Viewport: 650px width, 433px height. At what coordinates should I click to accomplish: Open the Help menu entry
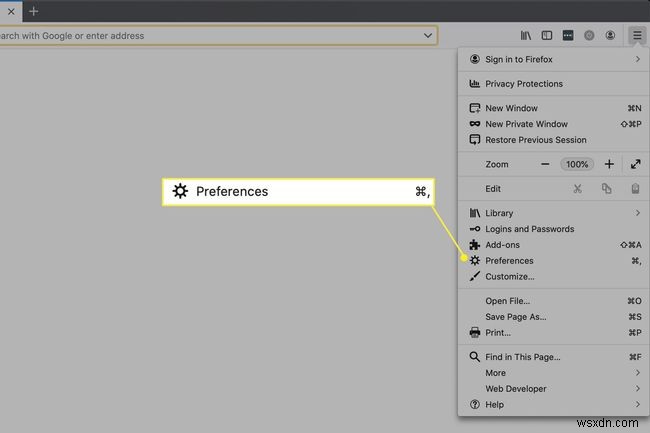point(554,404)
